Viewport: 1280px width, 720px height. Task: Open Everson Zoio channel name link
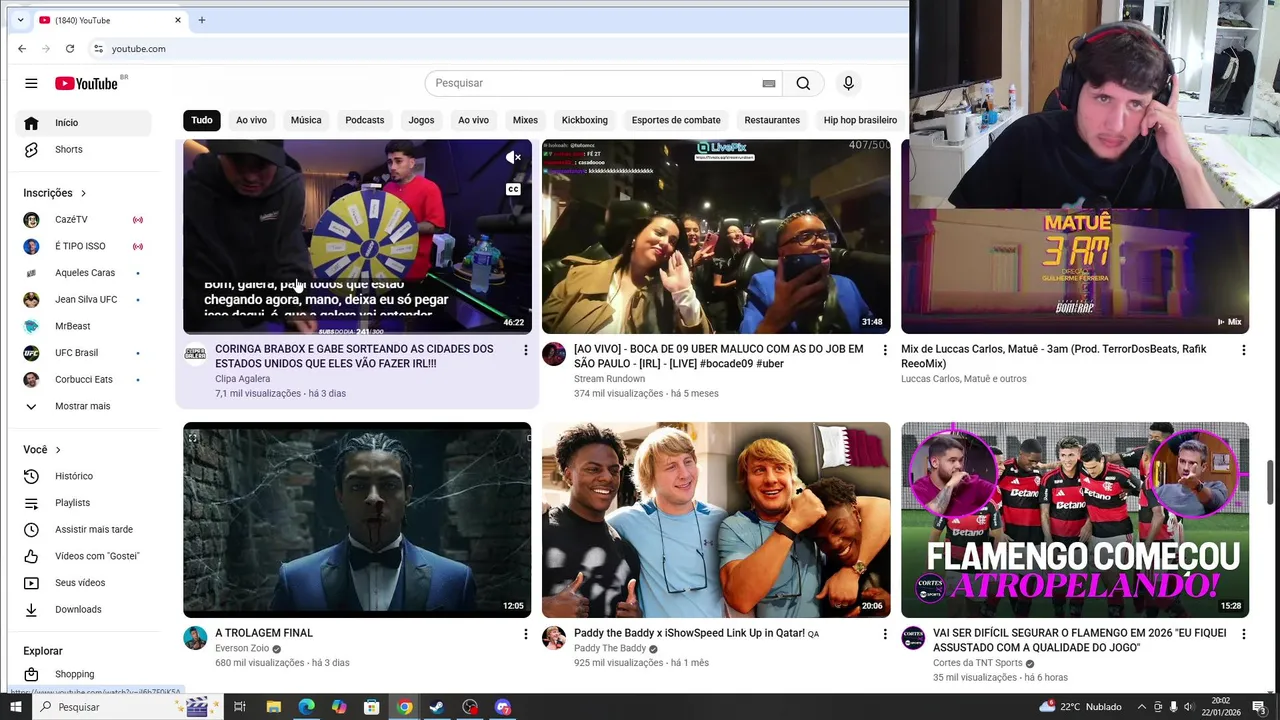coord(242,648)
